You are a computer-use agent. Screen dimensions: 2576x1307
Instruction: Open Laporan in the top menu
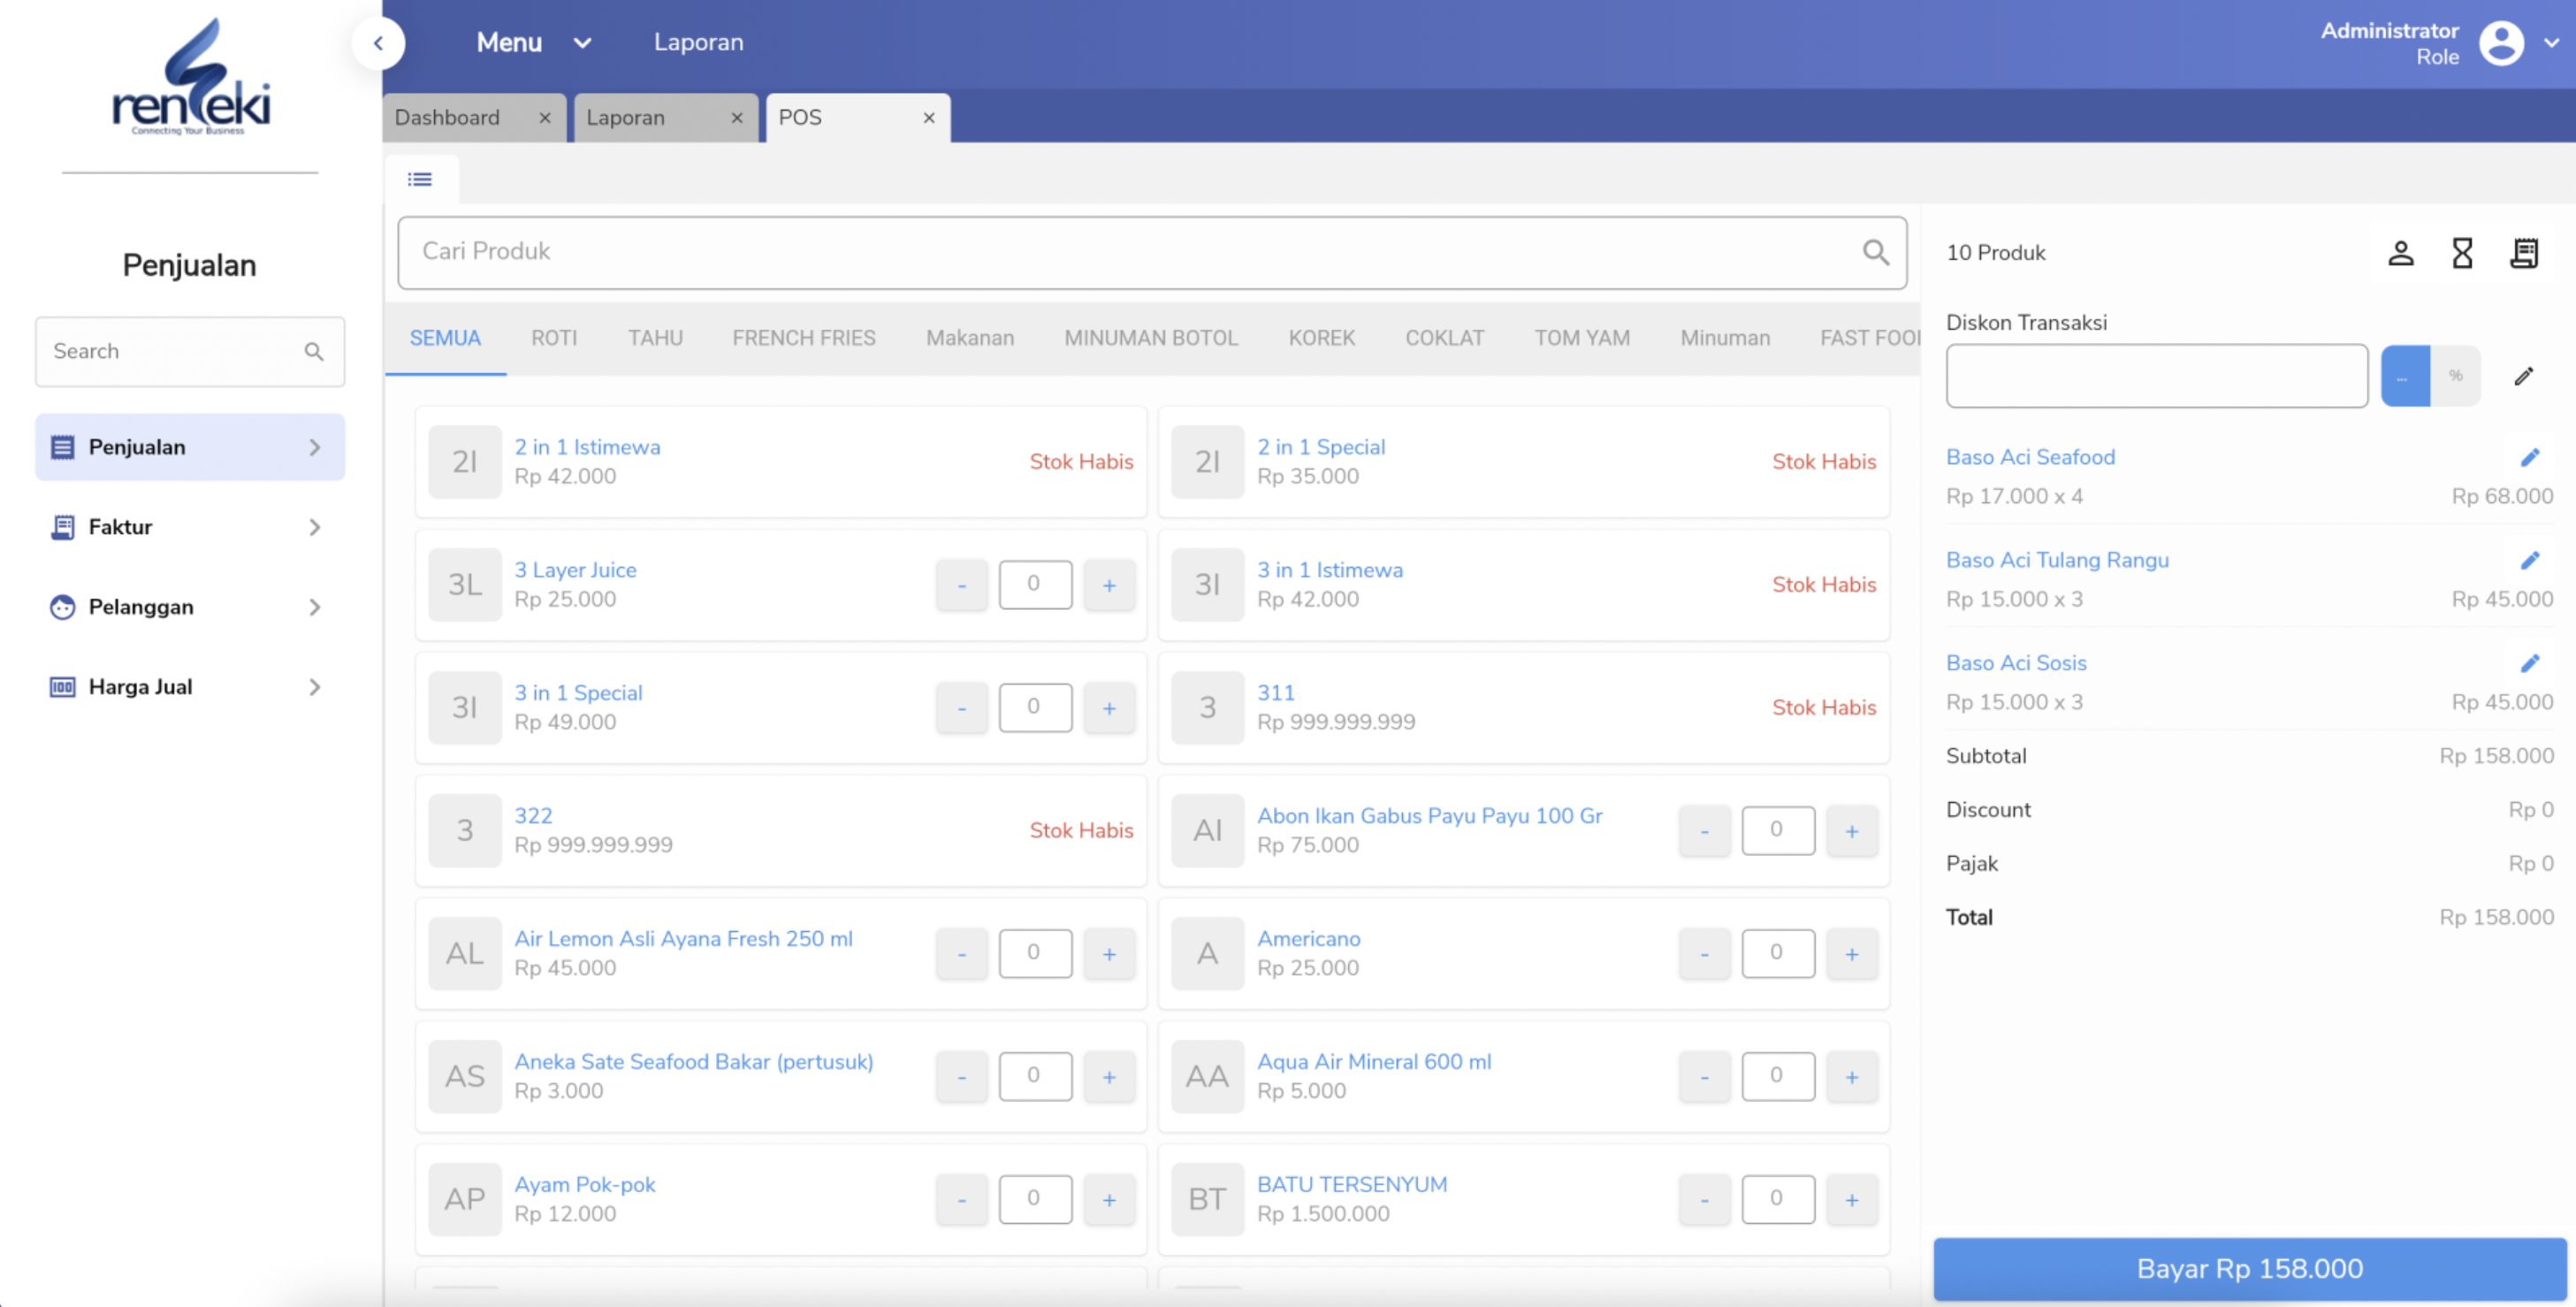tap(698, 42)
